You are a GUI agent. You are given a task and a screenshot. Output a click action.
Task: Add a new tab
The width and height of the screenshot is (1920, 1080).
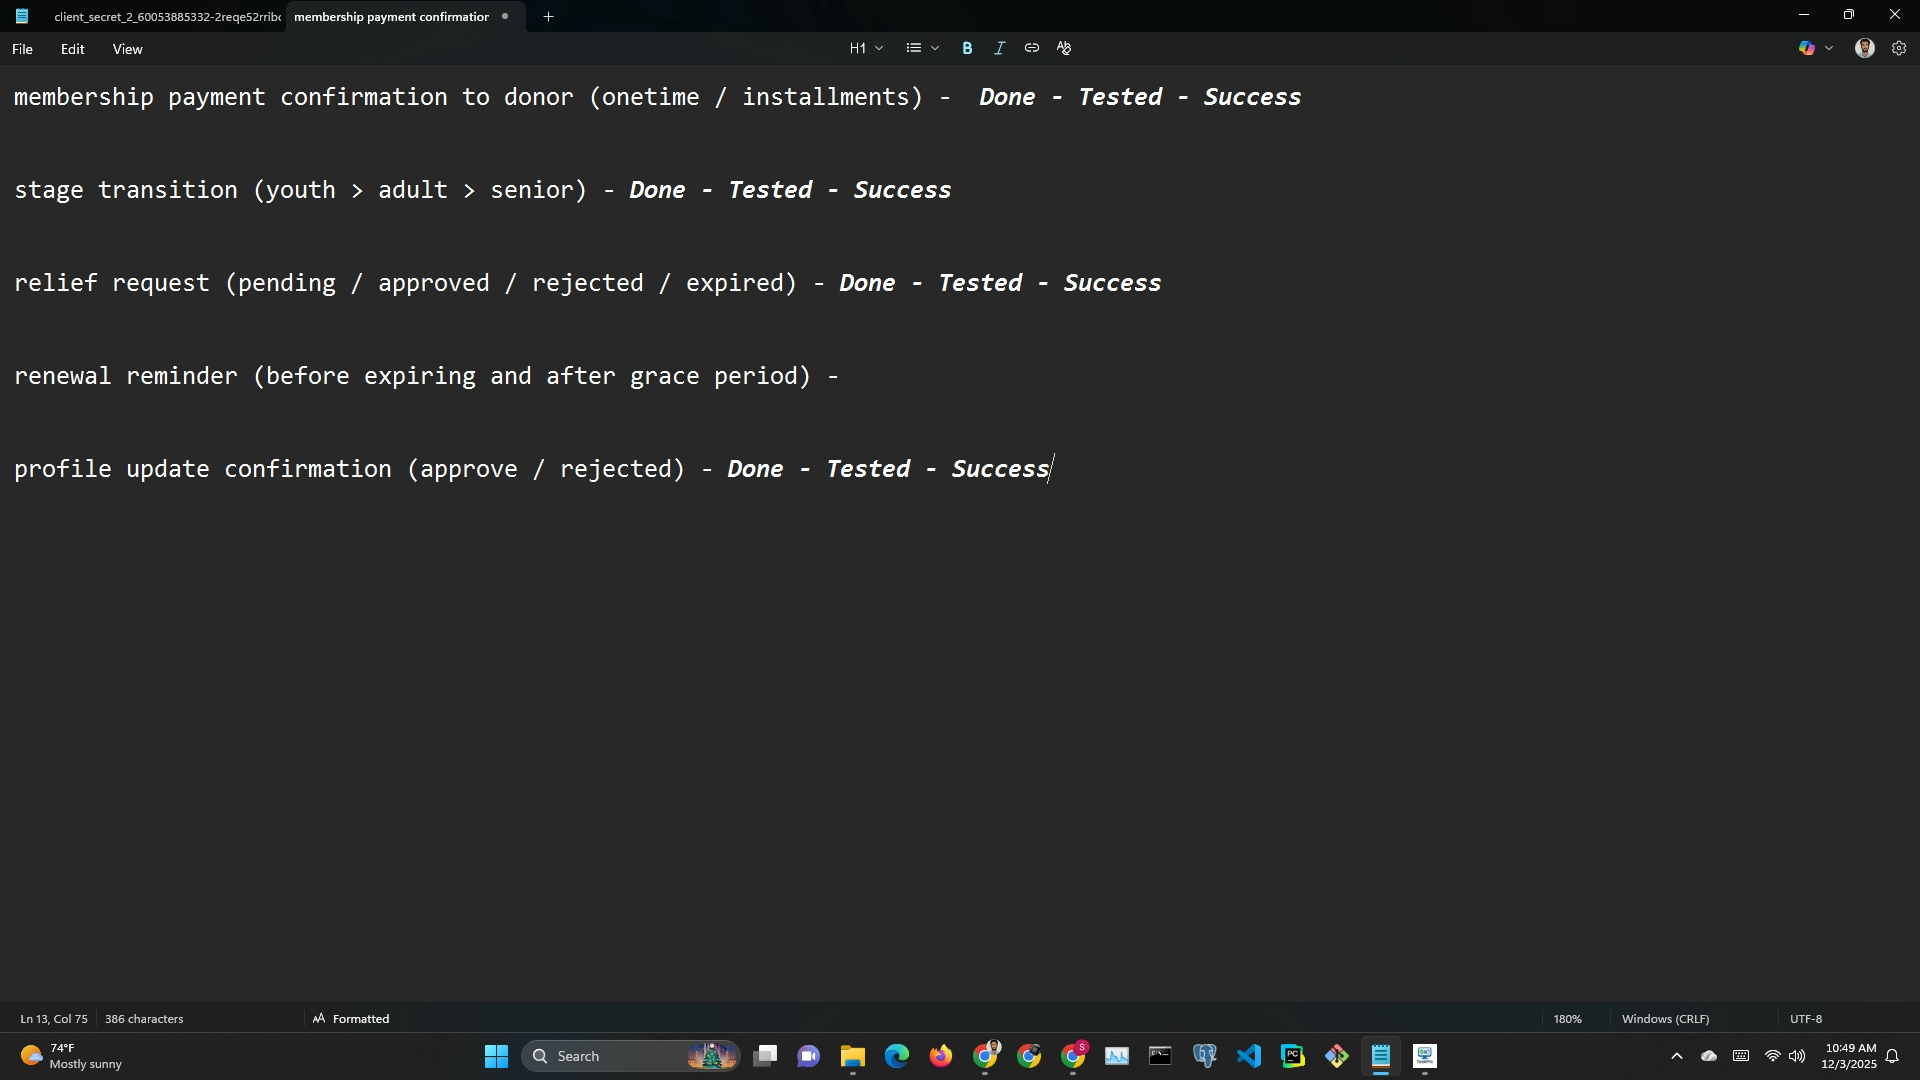(548, 17)
